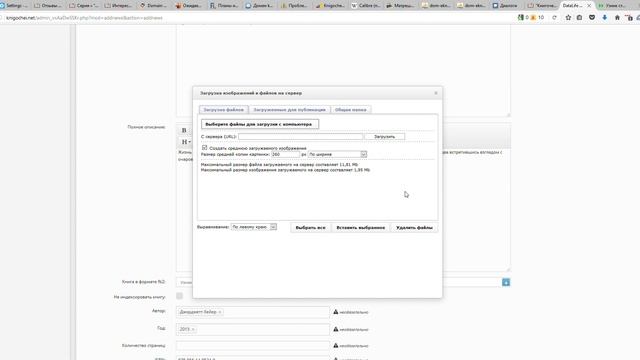Close the file upload dialog
This screenshot has width=640, height=360.
(x=436, y=93)
